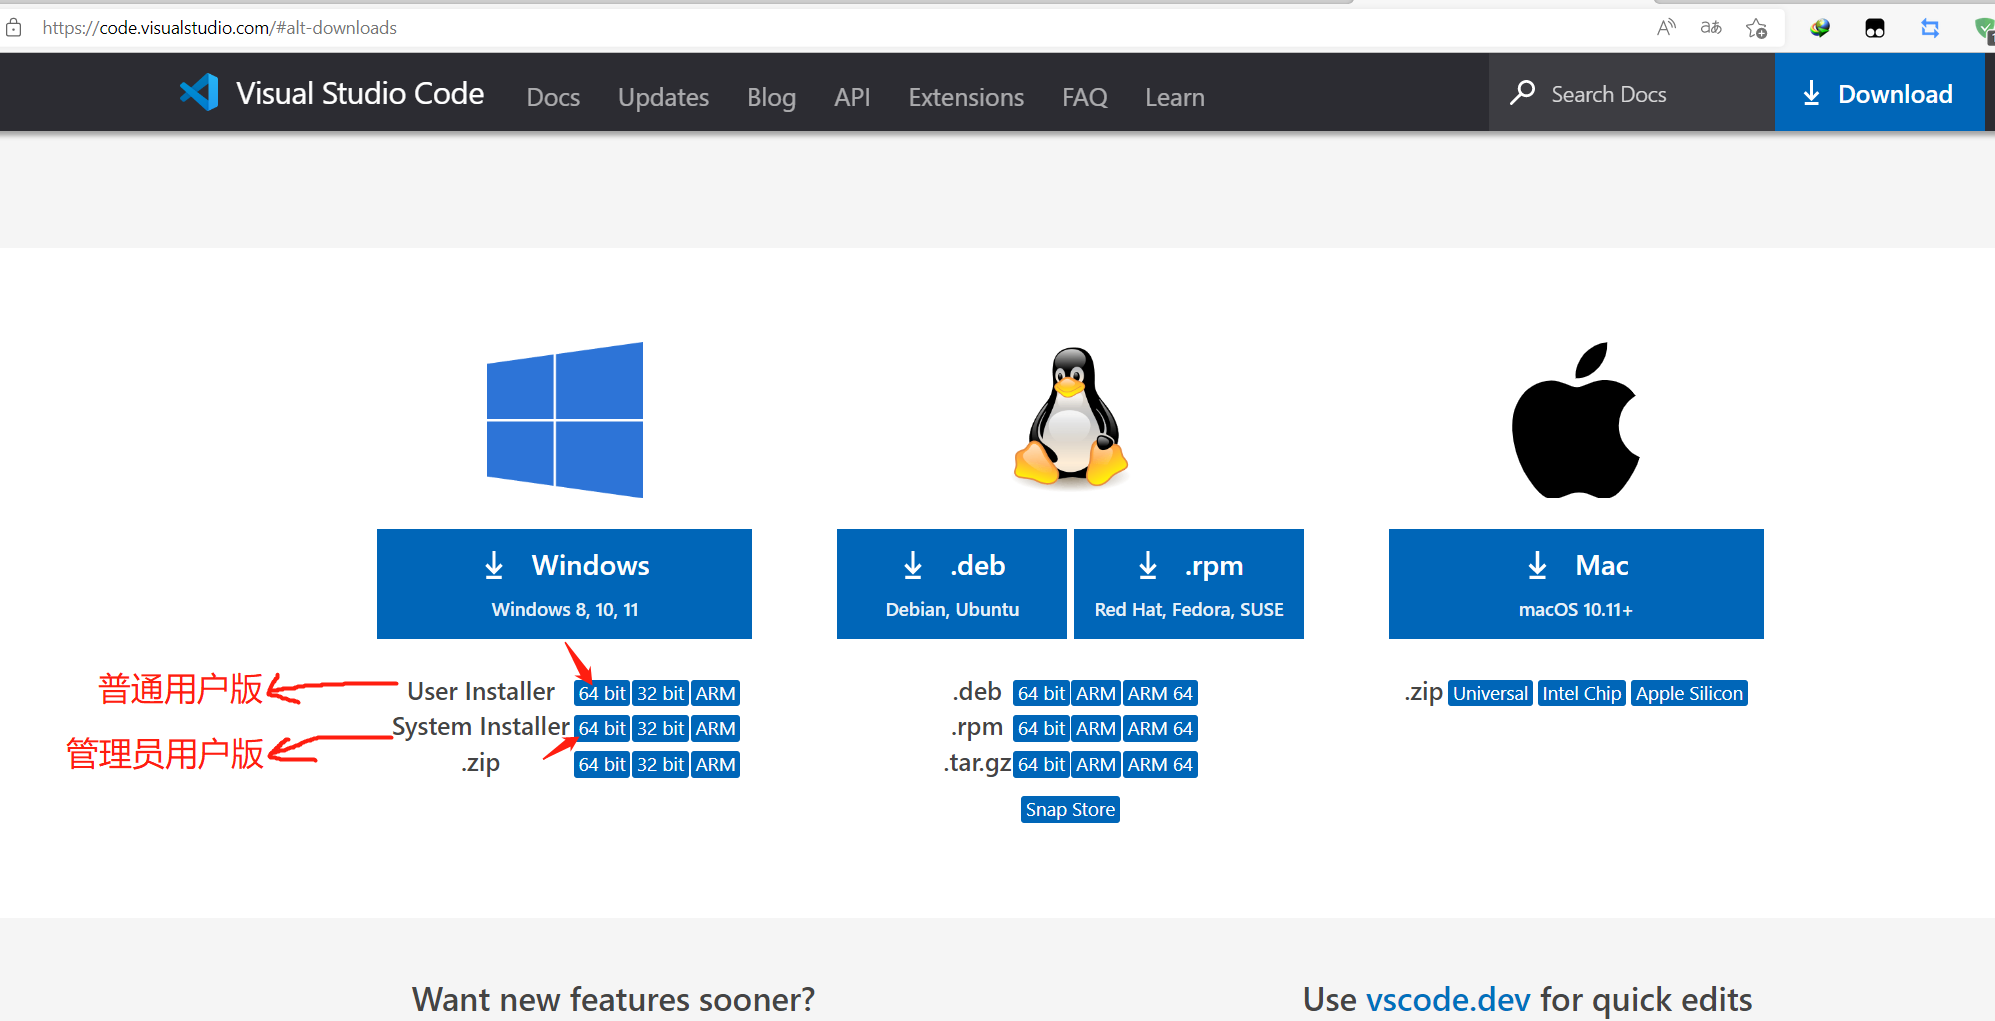Download the .rpm Red Hat, Fedora package
Viewport: 1995px width, 1021px height.
pyautogui.click(x=1189, y=584)
